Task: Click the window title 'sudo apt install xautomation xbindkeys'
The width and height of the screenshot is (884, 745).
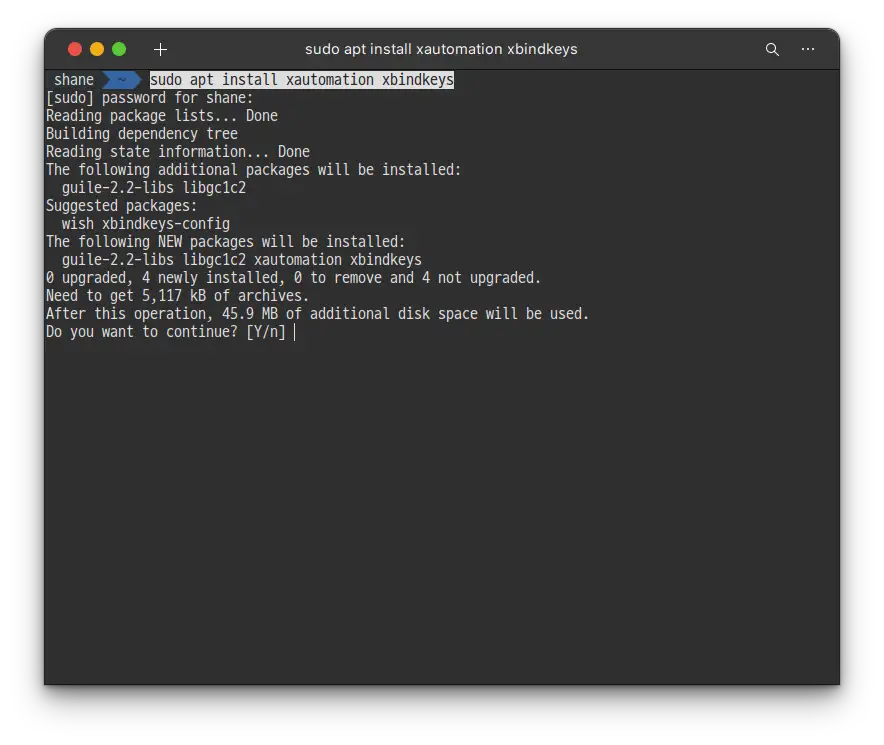Action: (441, 49)
